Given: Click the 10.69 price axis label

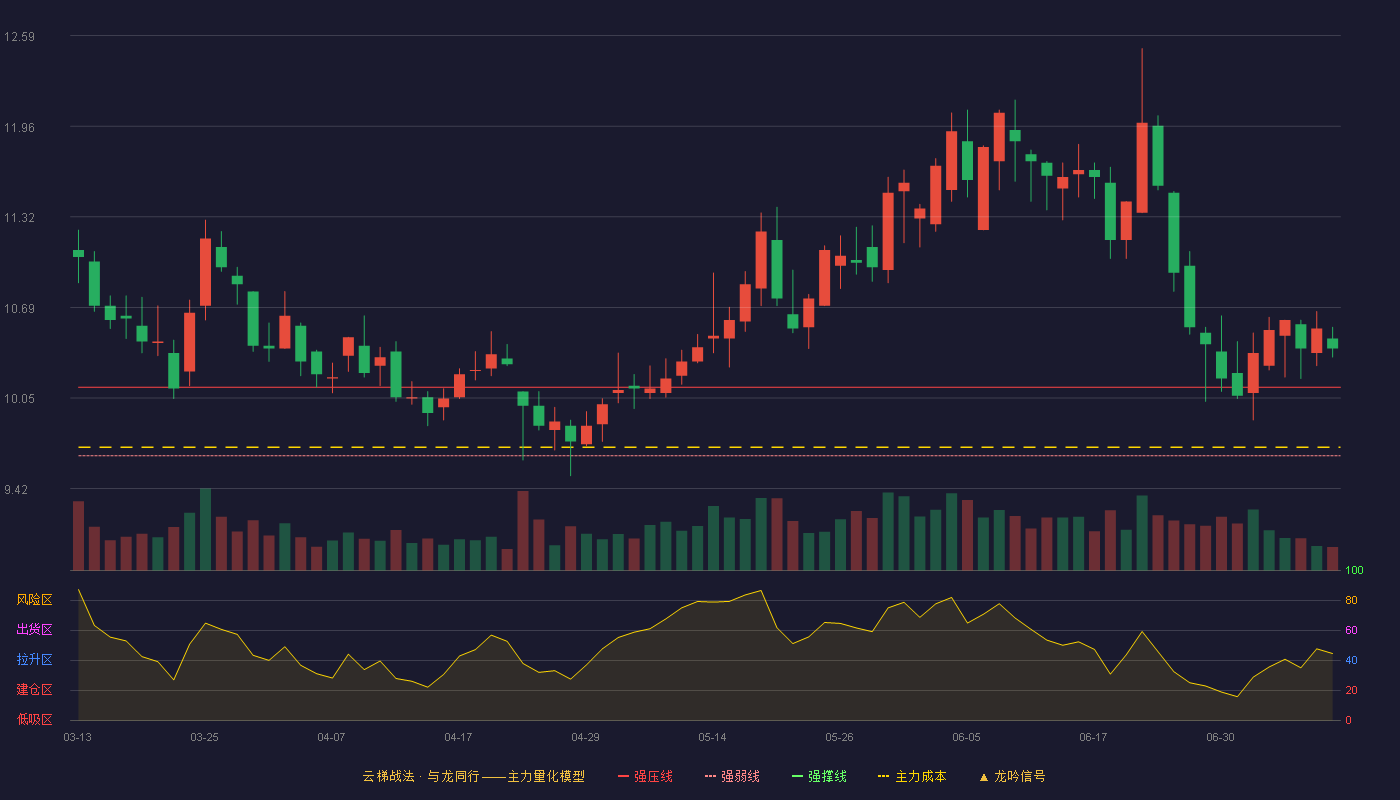Looking at the screenshot, I should (19, 308).
